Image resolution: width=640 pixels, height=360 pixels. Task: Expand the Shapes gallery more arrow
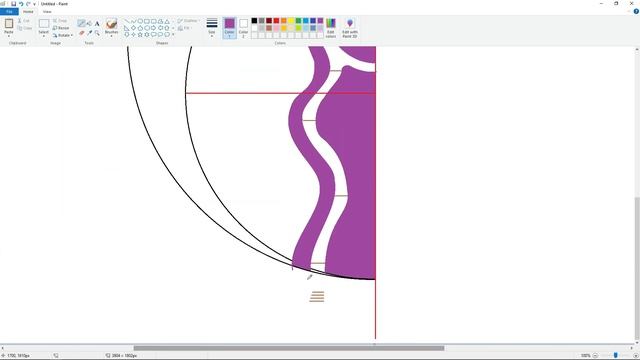(173, 35)
